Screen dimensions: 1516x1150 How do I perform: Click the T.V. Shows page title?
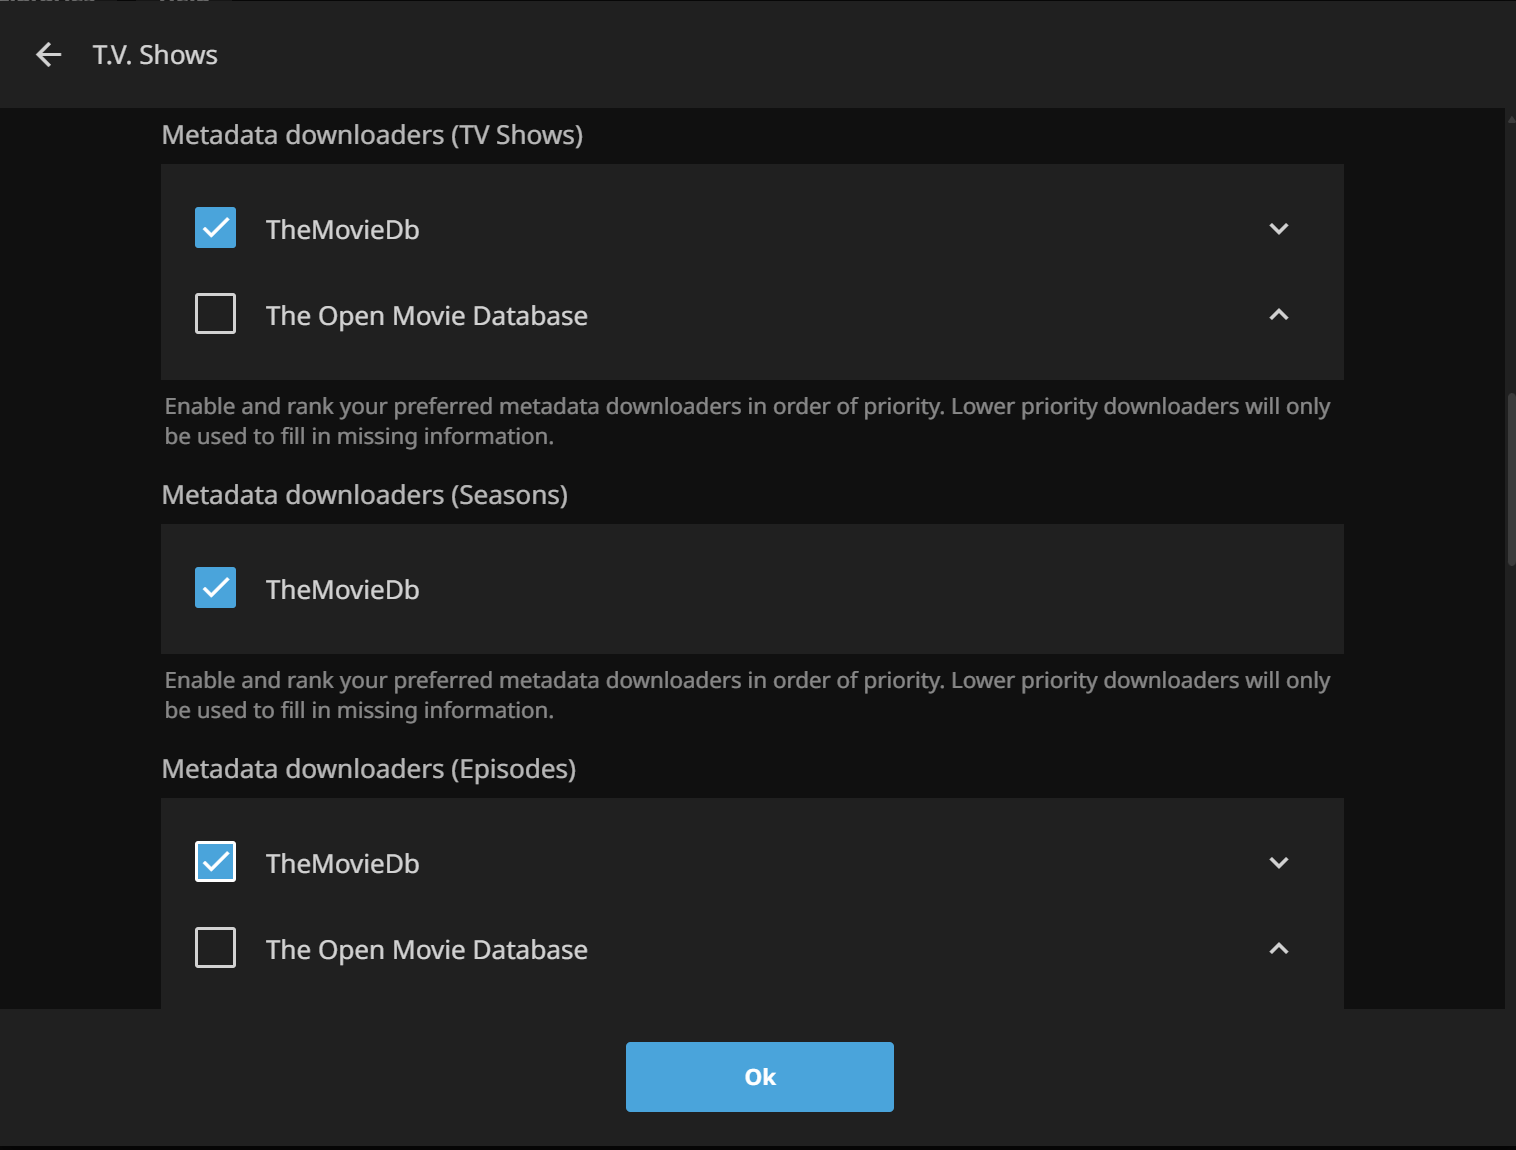click(x=155, y=55)
